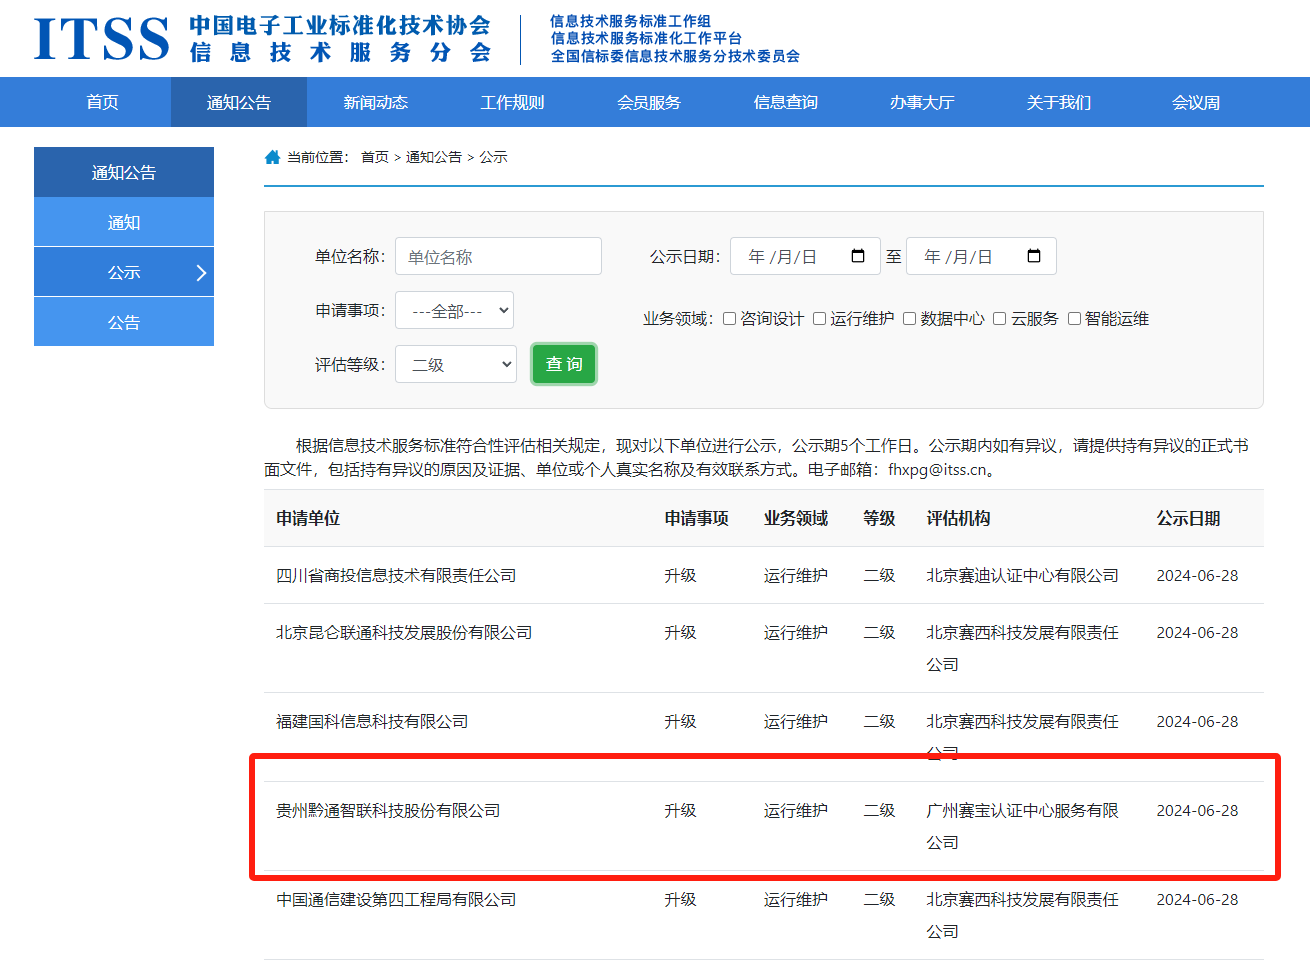Click the 评估机构 column header
The height and width of the screenshot is (980, 1310).
point(958,518)
